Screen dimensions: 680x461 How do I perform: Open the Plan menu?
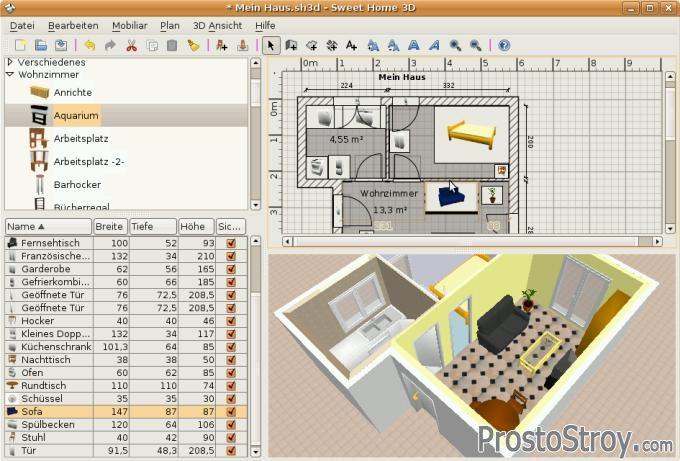point(170,26)
